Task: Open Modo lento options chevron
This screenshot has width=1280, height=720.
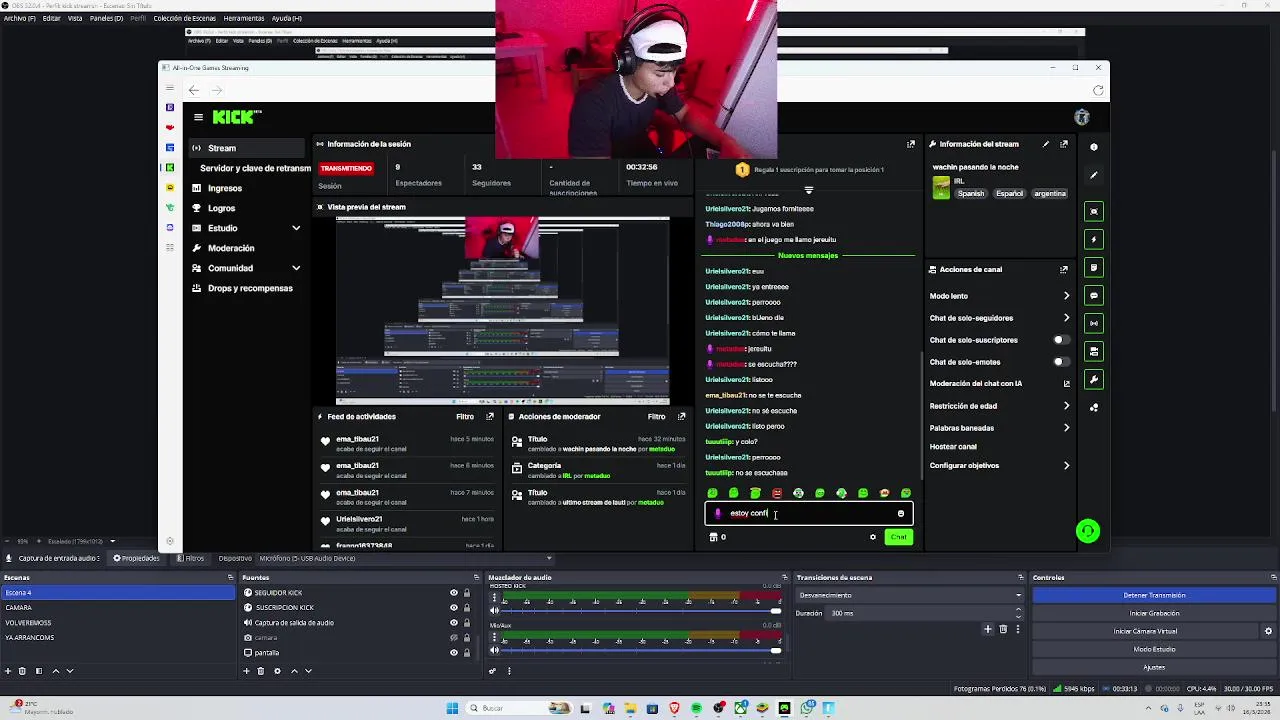Action: point(1066,296)
